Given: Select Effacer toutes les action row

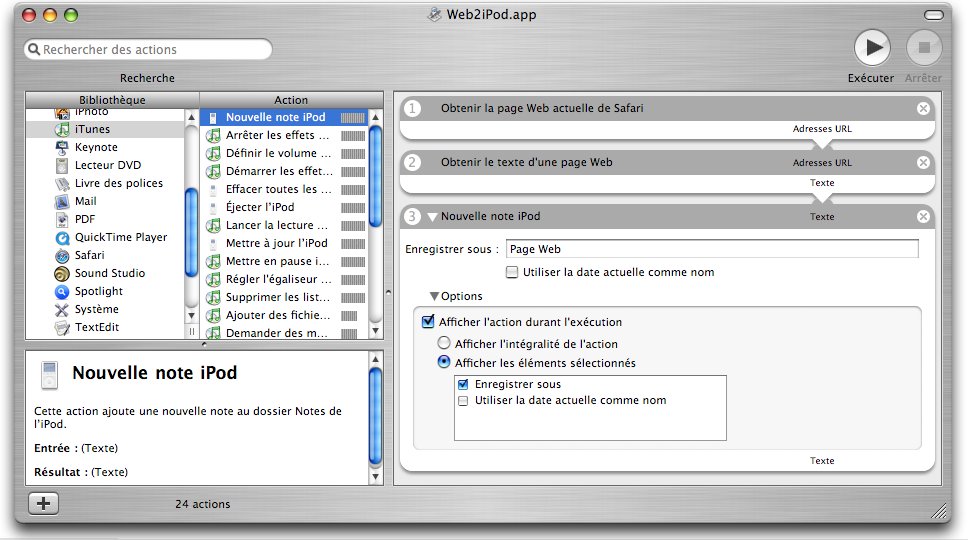Looking at the screenshot, I should [285, 189].
